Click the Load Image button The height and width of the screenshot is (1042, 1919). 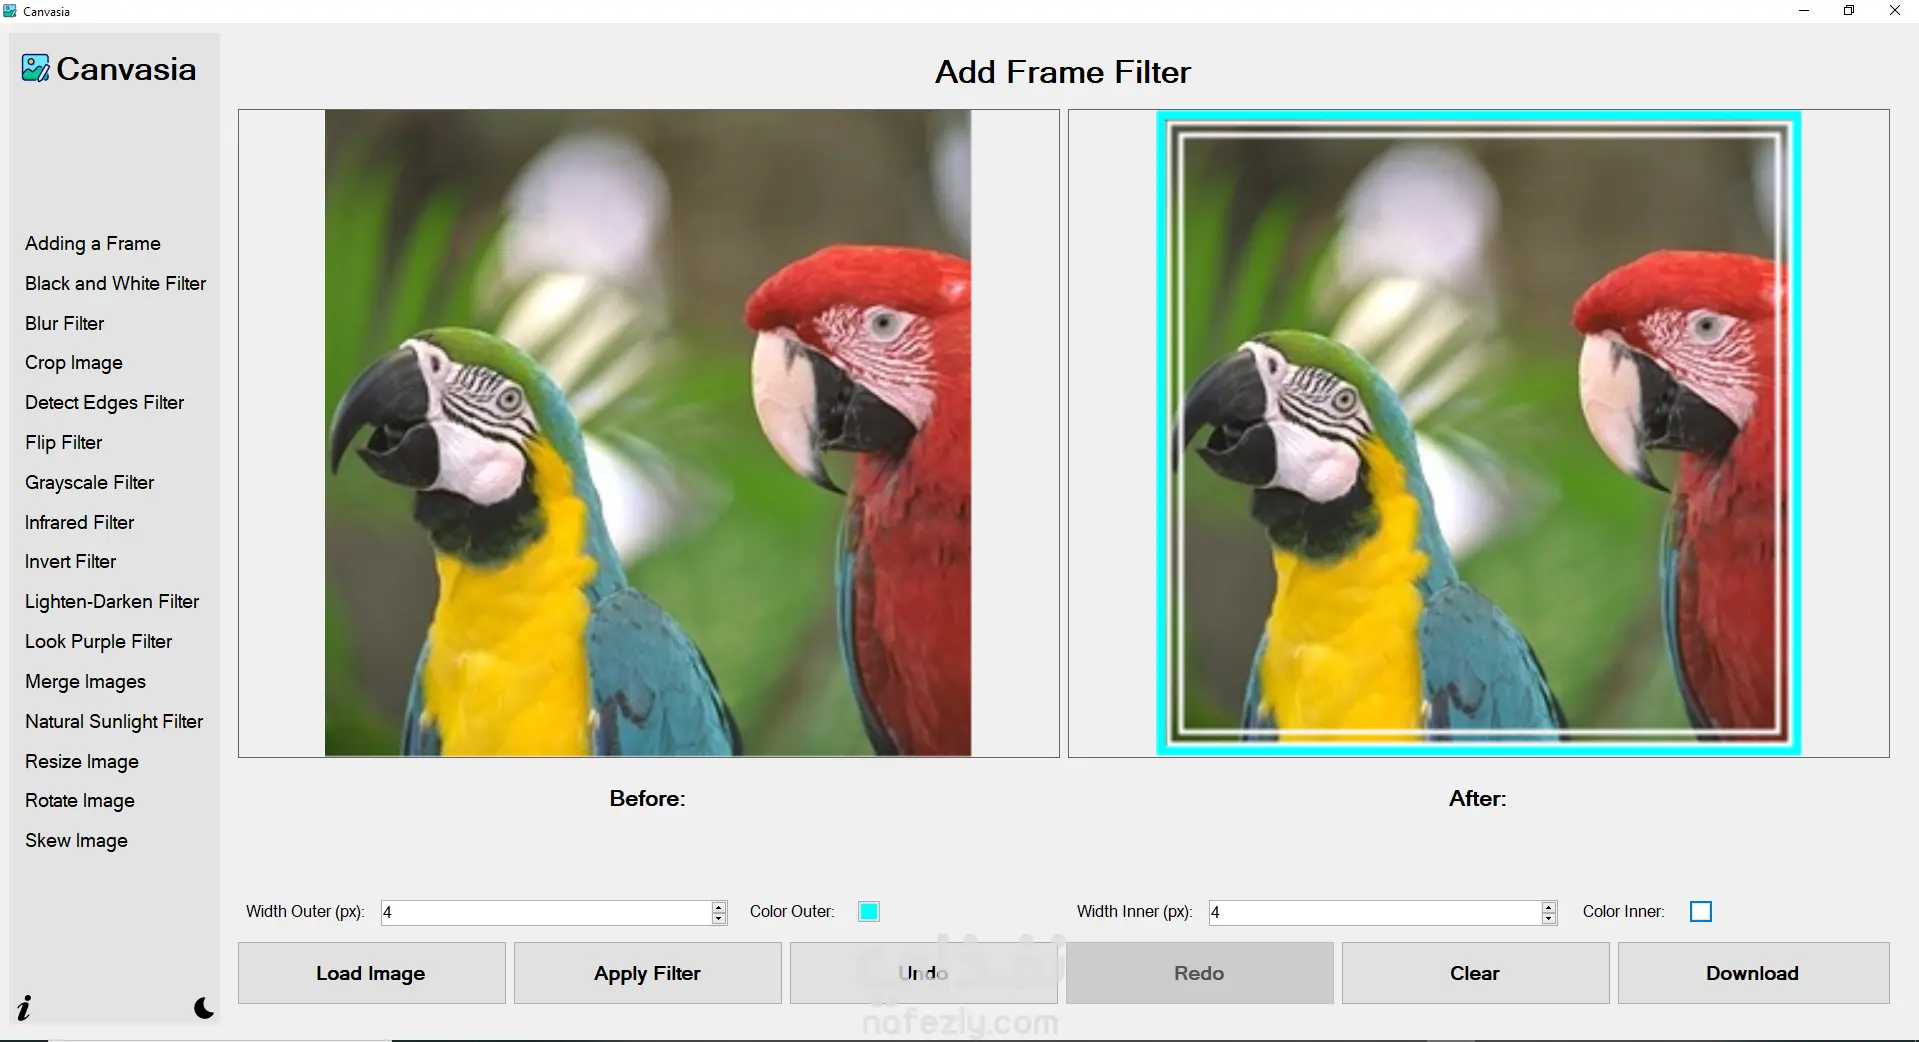pyautogui.click(x=371, y=973)
